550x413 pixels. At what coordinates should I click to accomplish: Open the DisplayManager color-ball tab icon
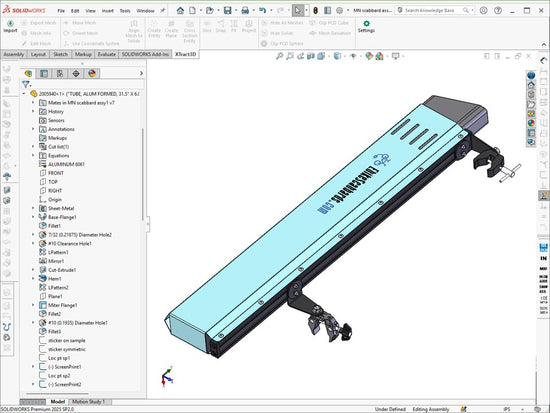[92, 73]
